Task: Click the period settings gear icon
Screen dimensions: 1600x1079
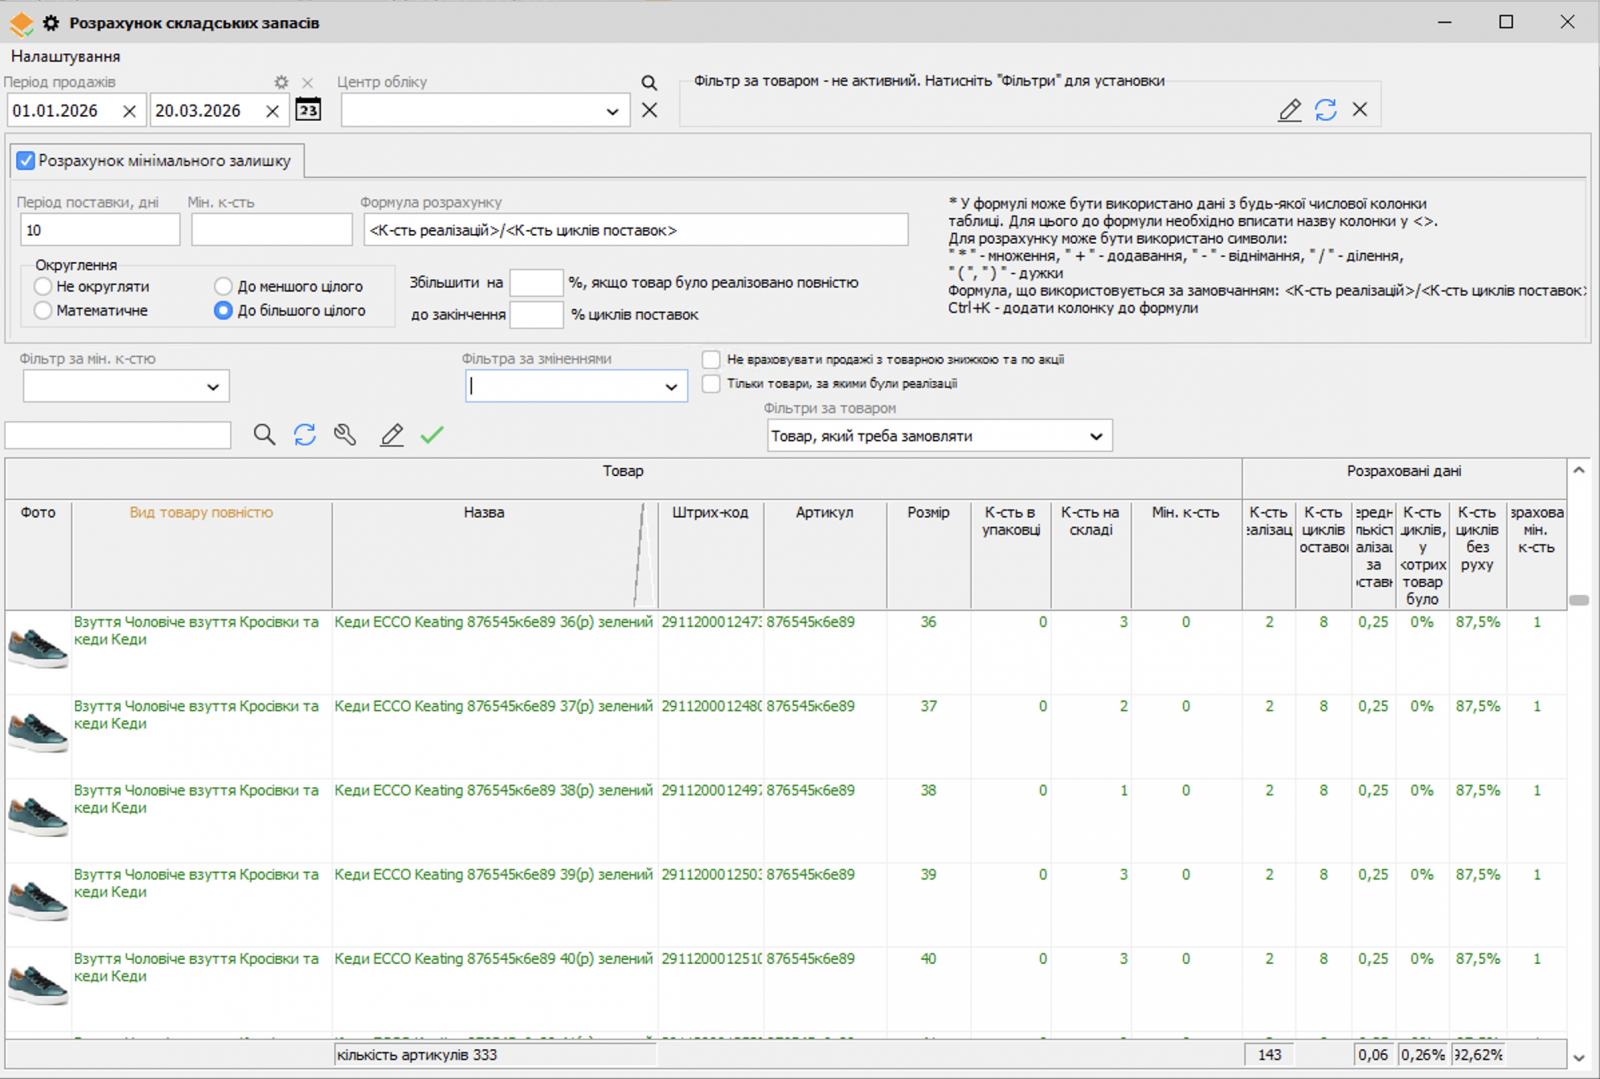Action: (281, 82)
